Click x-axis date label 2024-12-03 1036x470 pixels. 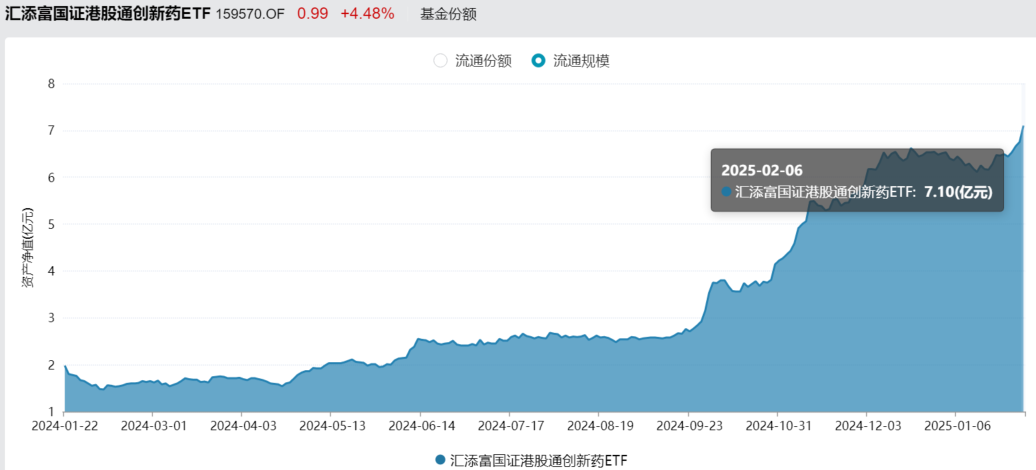pos(866,426)
